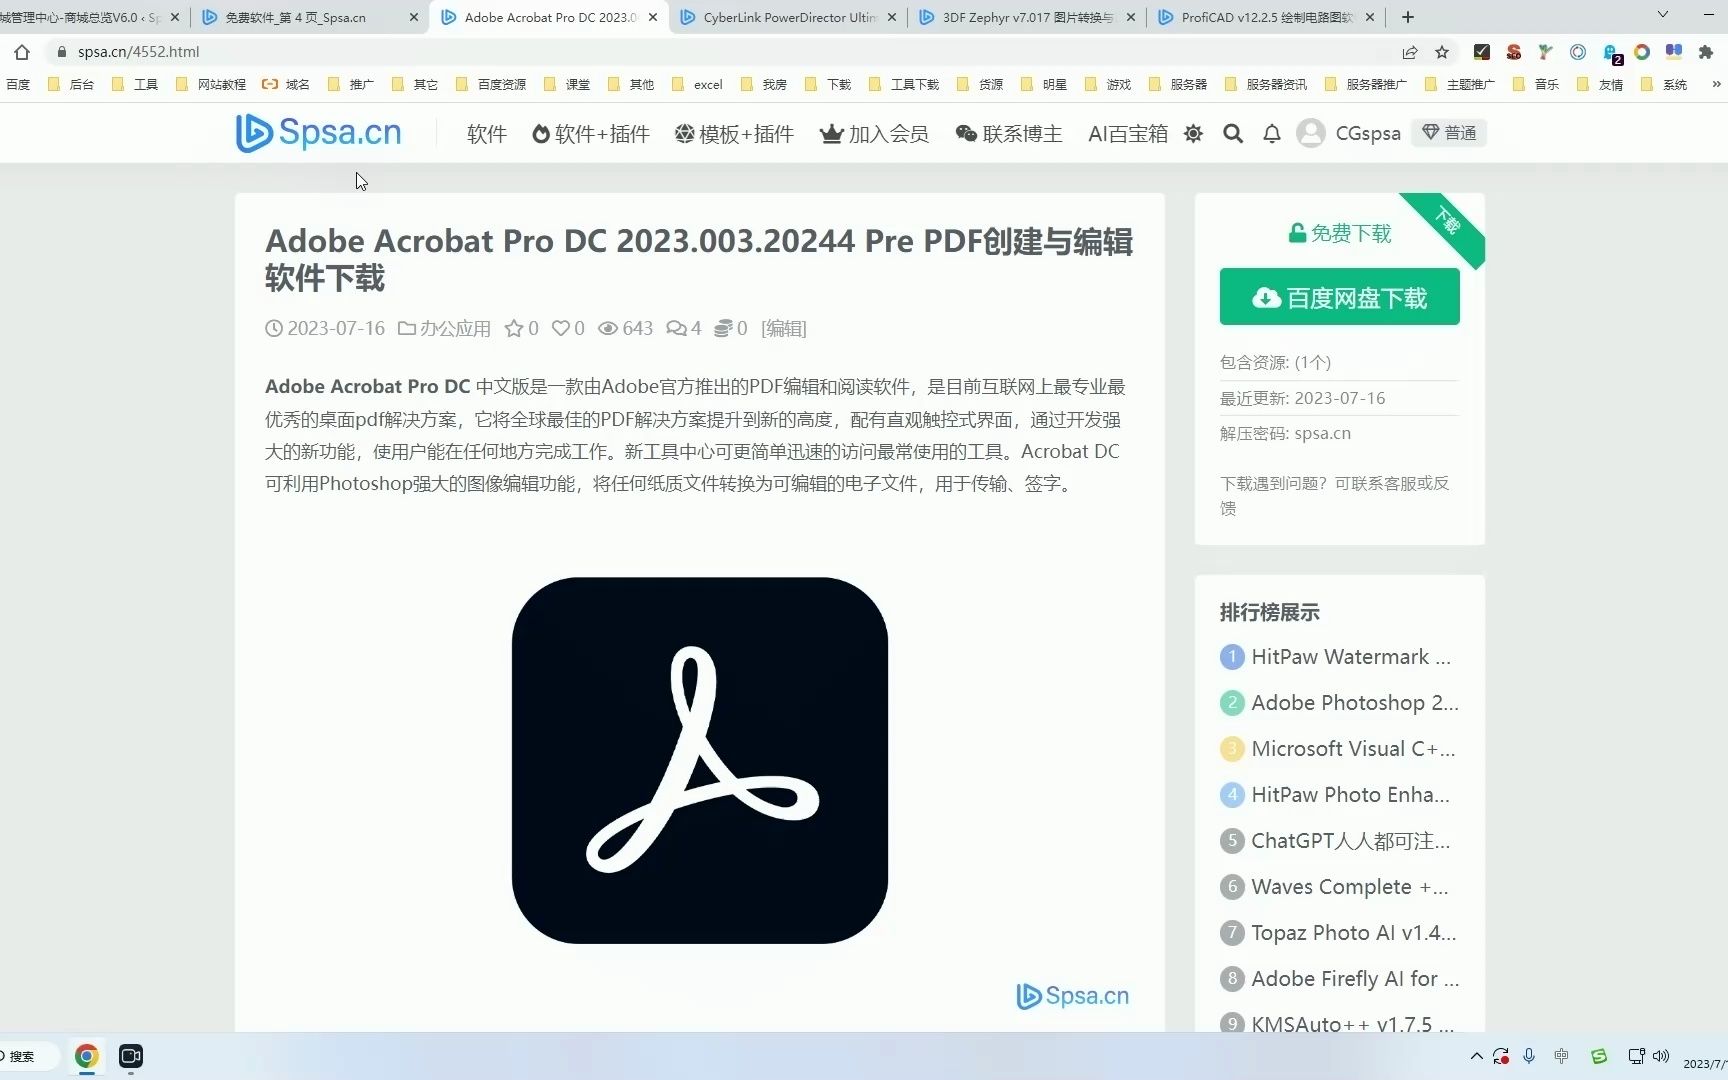Image resolution: width=1728 pixels, height=1080 pixels.
Task: Open the excel bookmark folder
Action: pyautogui.click(x=698, y=84)
